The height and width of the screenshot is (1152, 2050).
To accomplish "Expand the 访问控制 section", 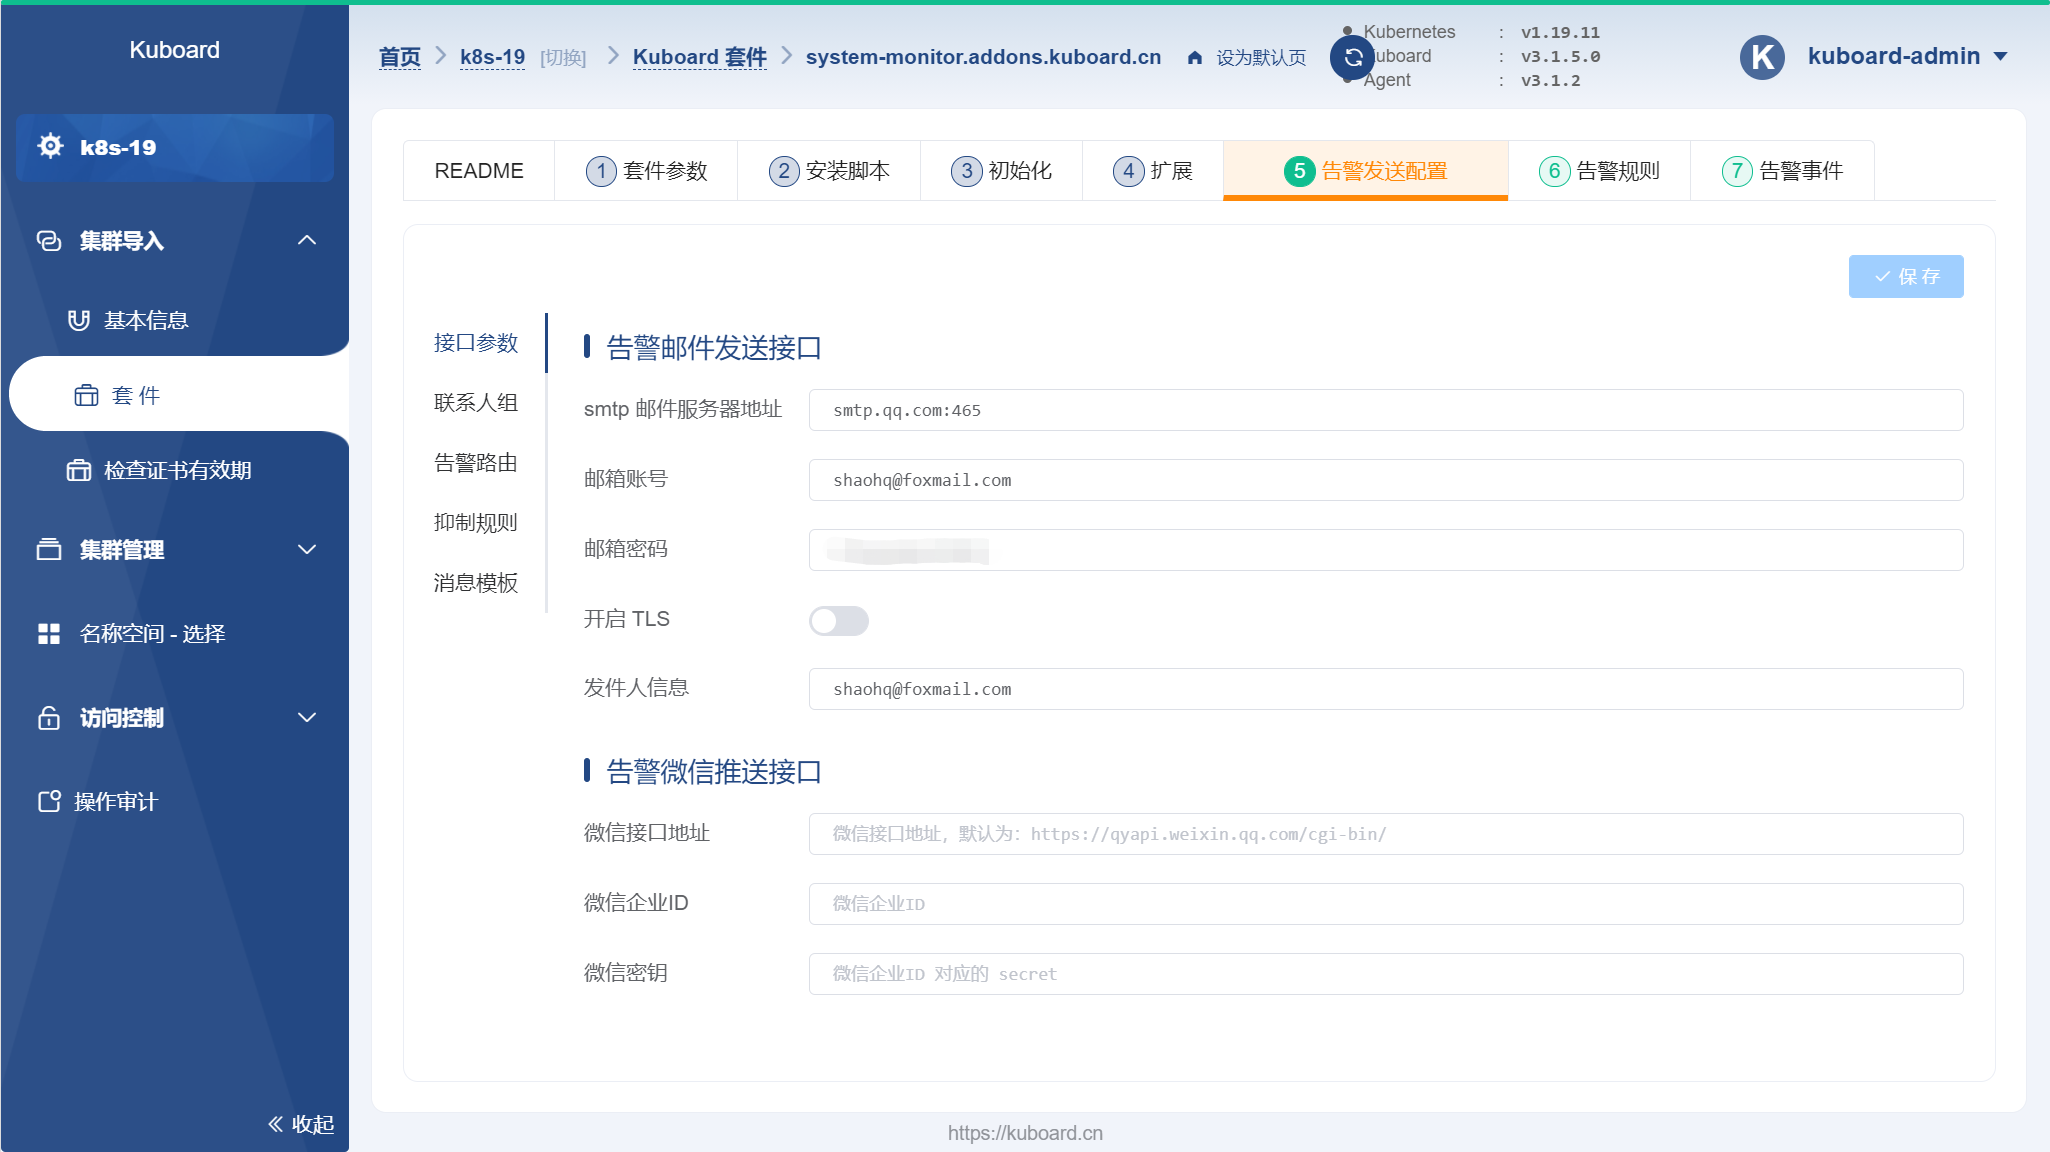I will pyautogui.click(x=306, y=717).
